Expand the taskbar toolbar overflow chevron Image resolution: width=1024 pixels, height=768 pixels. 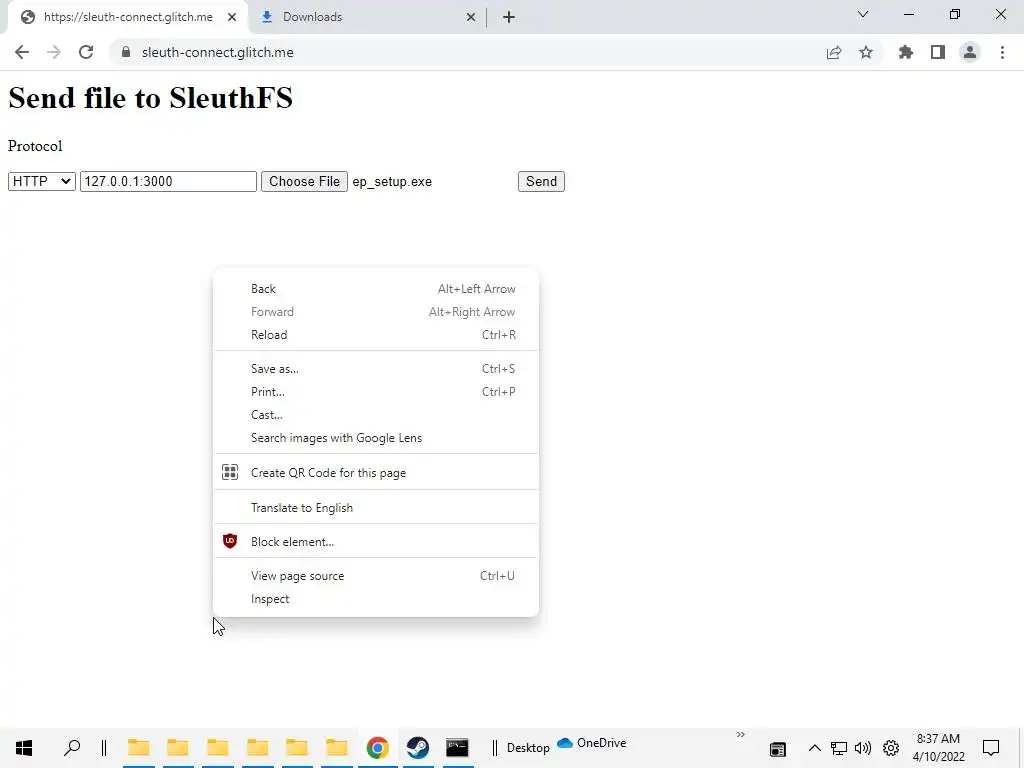[x=741, y=735]
